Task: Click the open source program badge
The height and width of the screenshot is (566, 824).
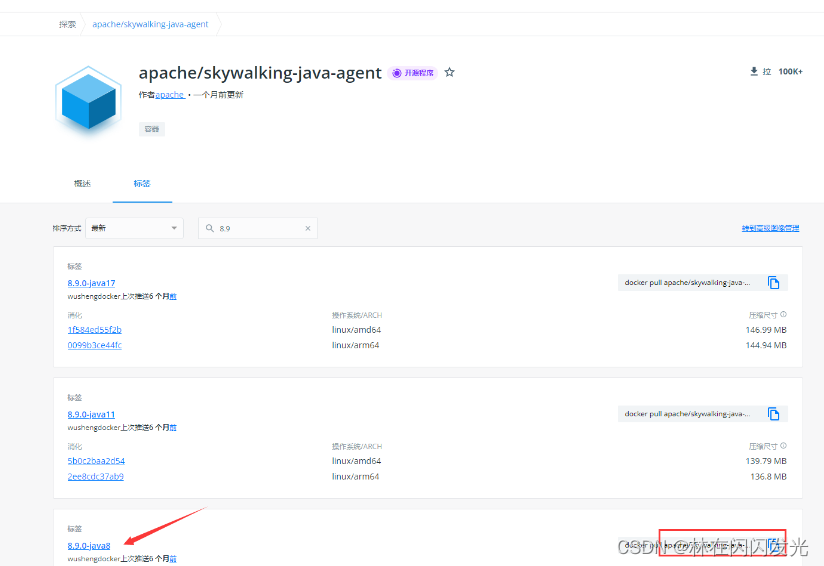Action: [x=413, y=73]
